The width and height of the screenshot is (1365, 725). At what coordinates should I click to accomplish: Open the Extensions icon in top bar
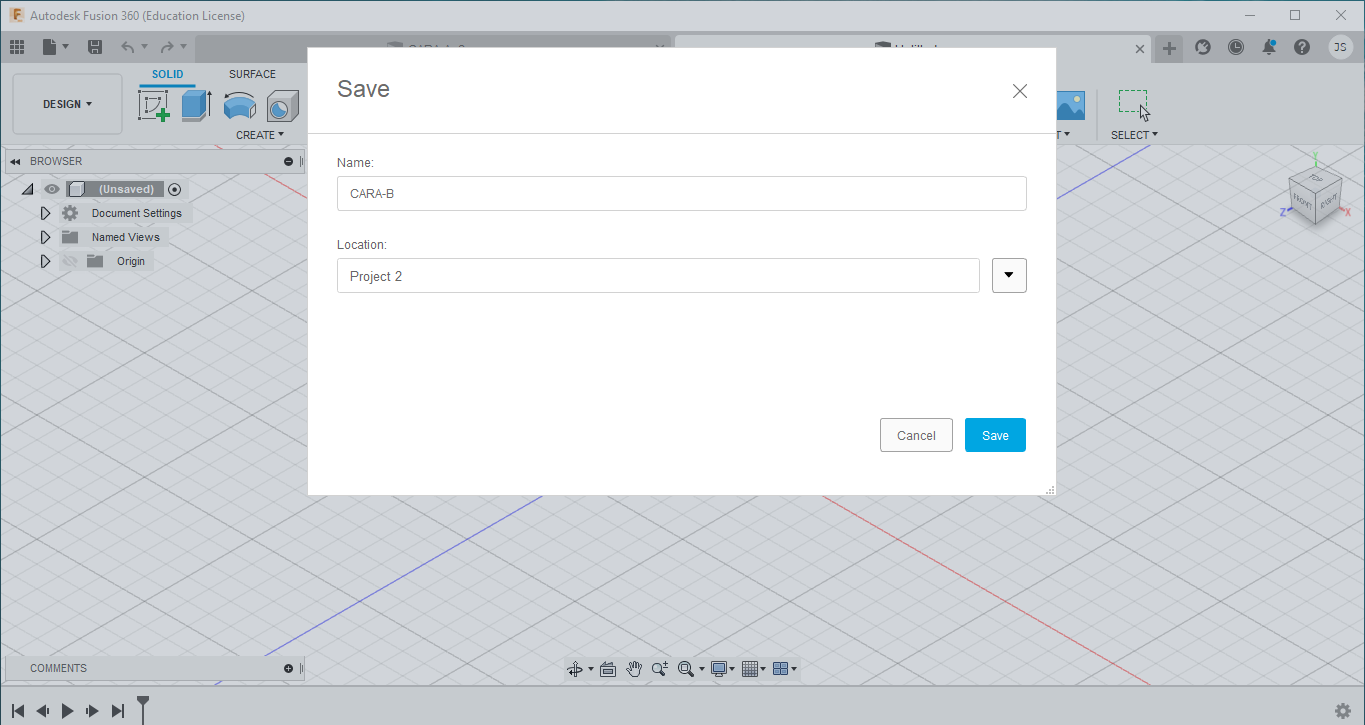click(x=1204, y=47)
